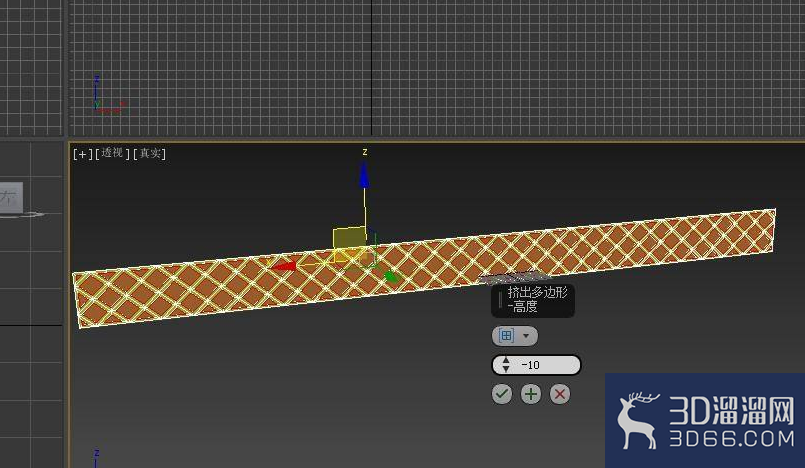Confirm the extrude with the green checkmark
The image size is (805, 468).
point(502,394)
